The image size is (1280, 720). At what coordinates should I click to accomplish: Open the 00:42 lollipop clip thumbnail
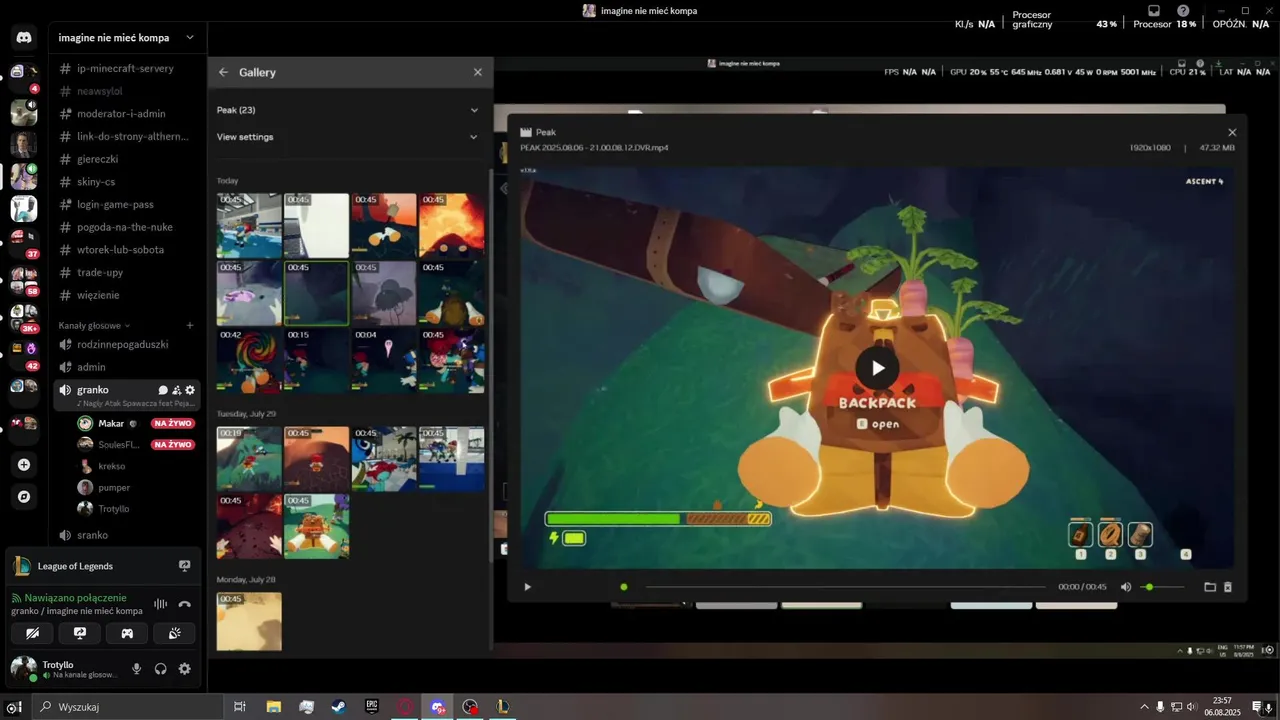[x=249, y=361]
